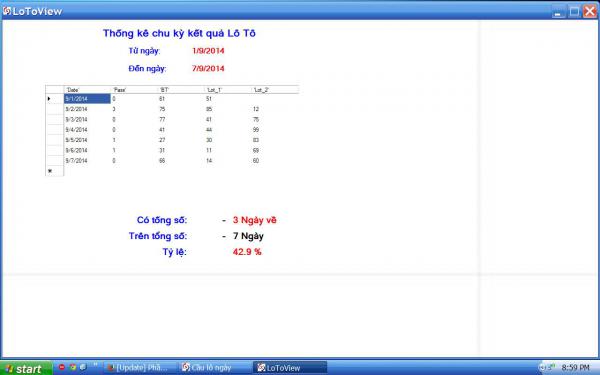Click the row selector arrow for 9/1/2014
The image size is (600, 375).
(x=54, y=99)
